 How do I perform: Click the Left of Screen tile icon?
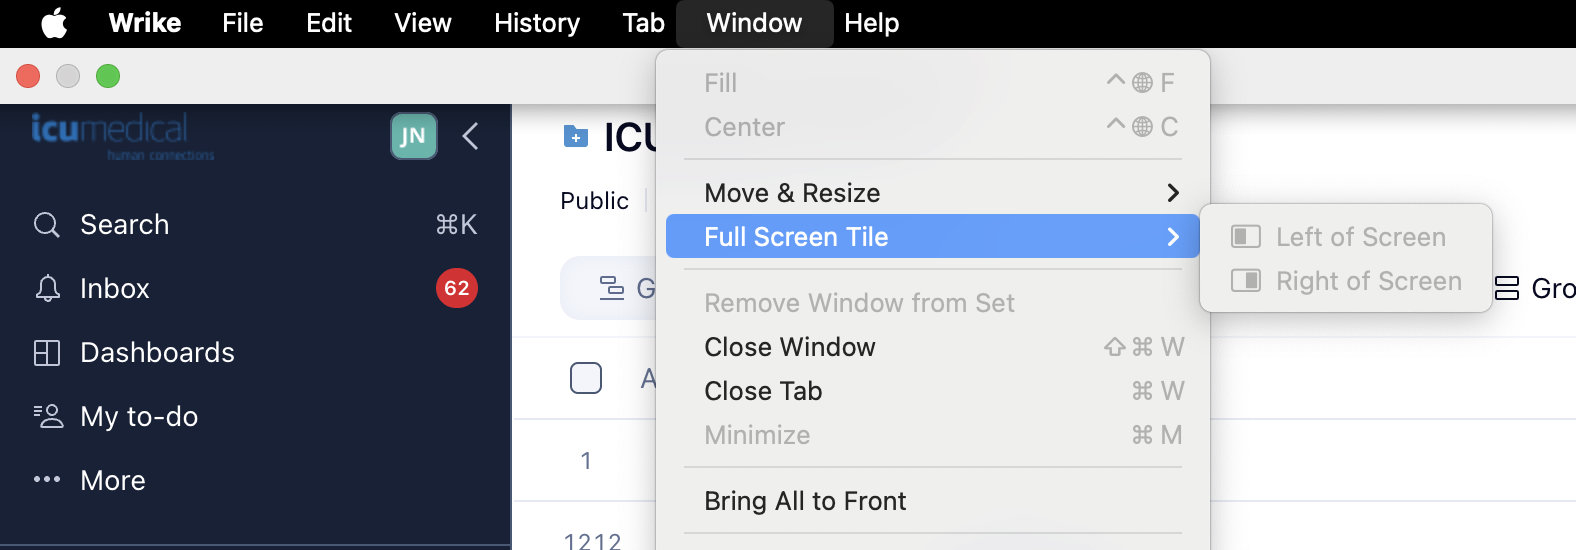point(1245,237)
